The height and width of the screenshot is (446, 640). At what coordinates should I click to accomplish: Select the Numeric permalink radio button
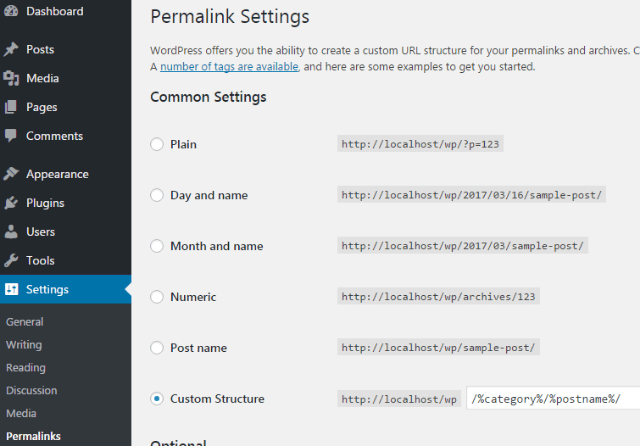click(x=157, y=297)
